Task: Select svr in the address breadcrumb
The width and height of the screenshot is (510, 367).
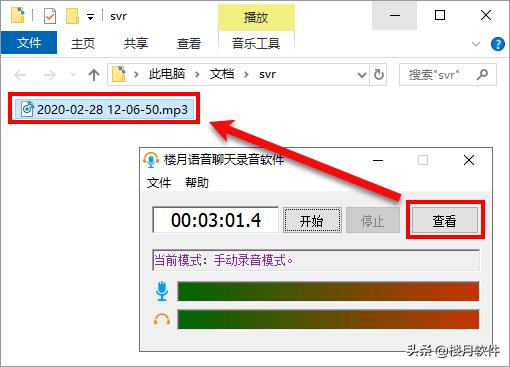Action: [267, 74]
